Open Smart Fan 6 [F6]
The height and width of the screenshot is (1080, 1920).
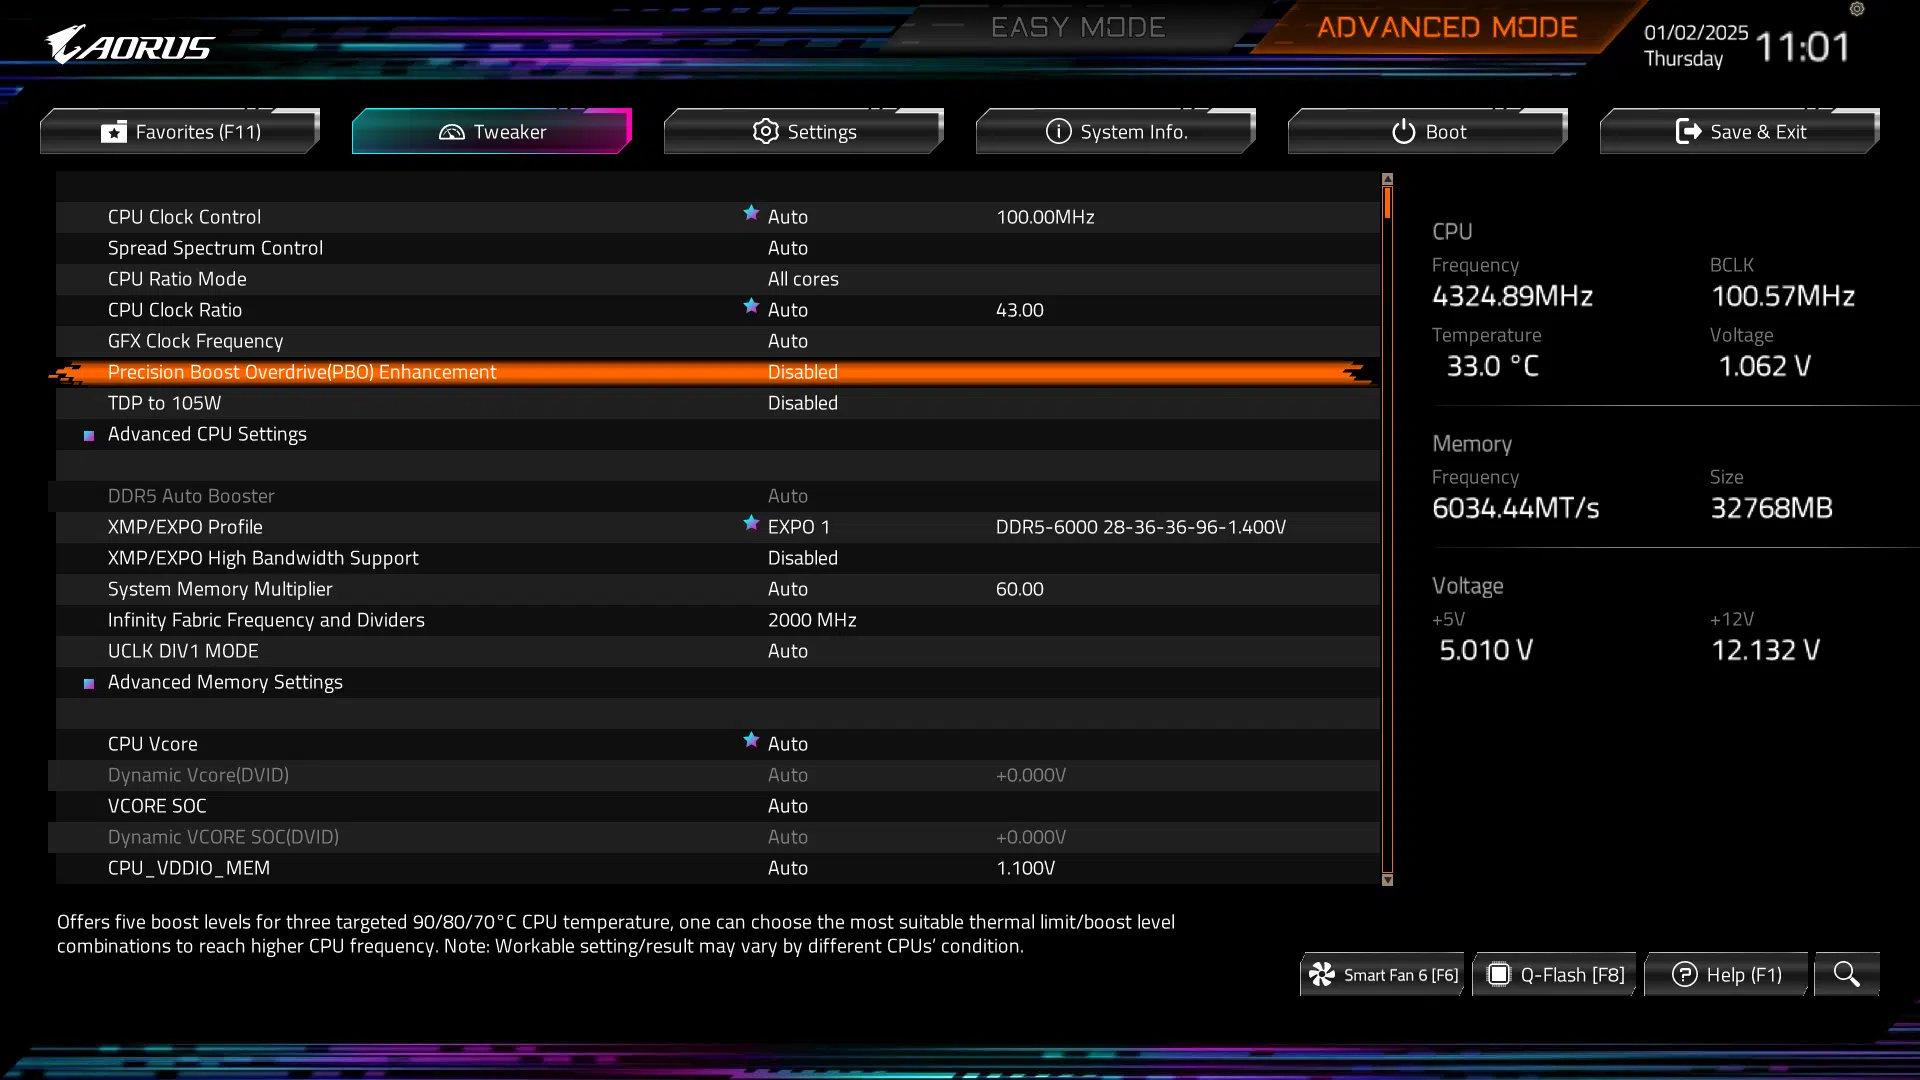pos(1383,974)
